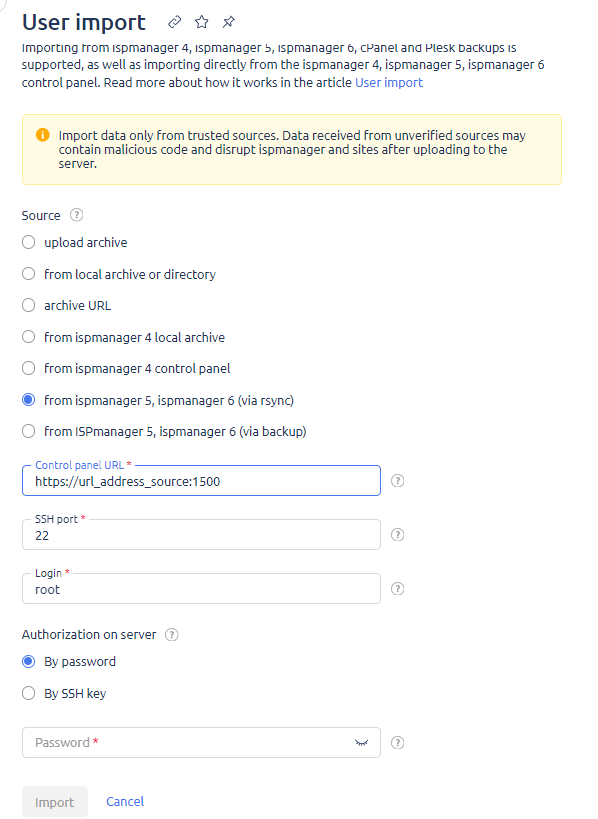The height and width of the screenshot is (819, 598).
Task: Toggle password visibility eye icon
Action: 361,743
